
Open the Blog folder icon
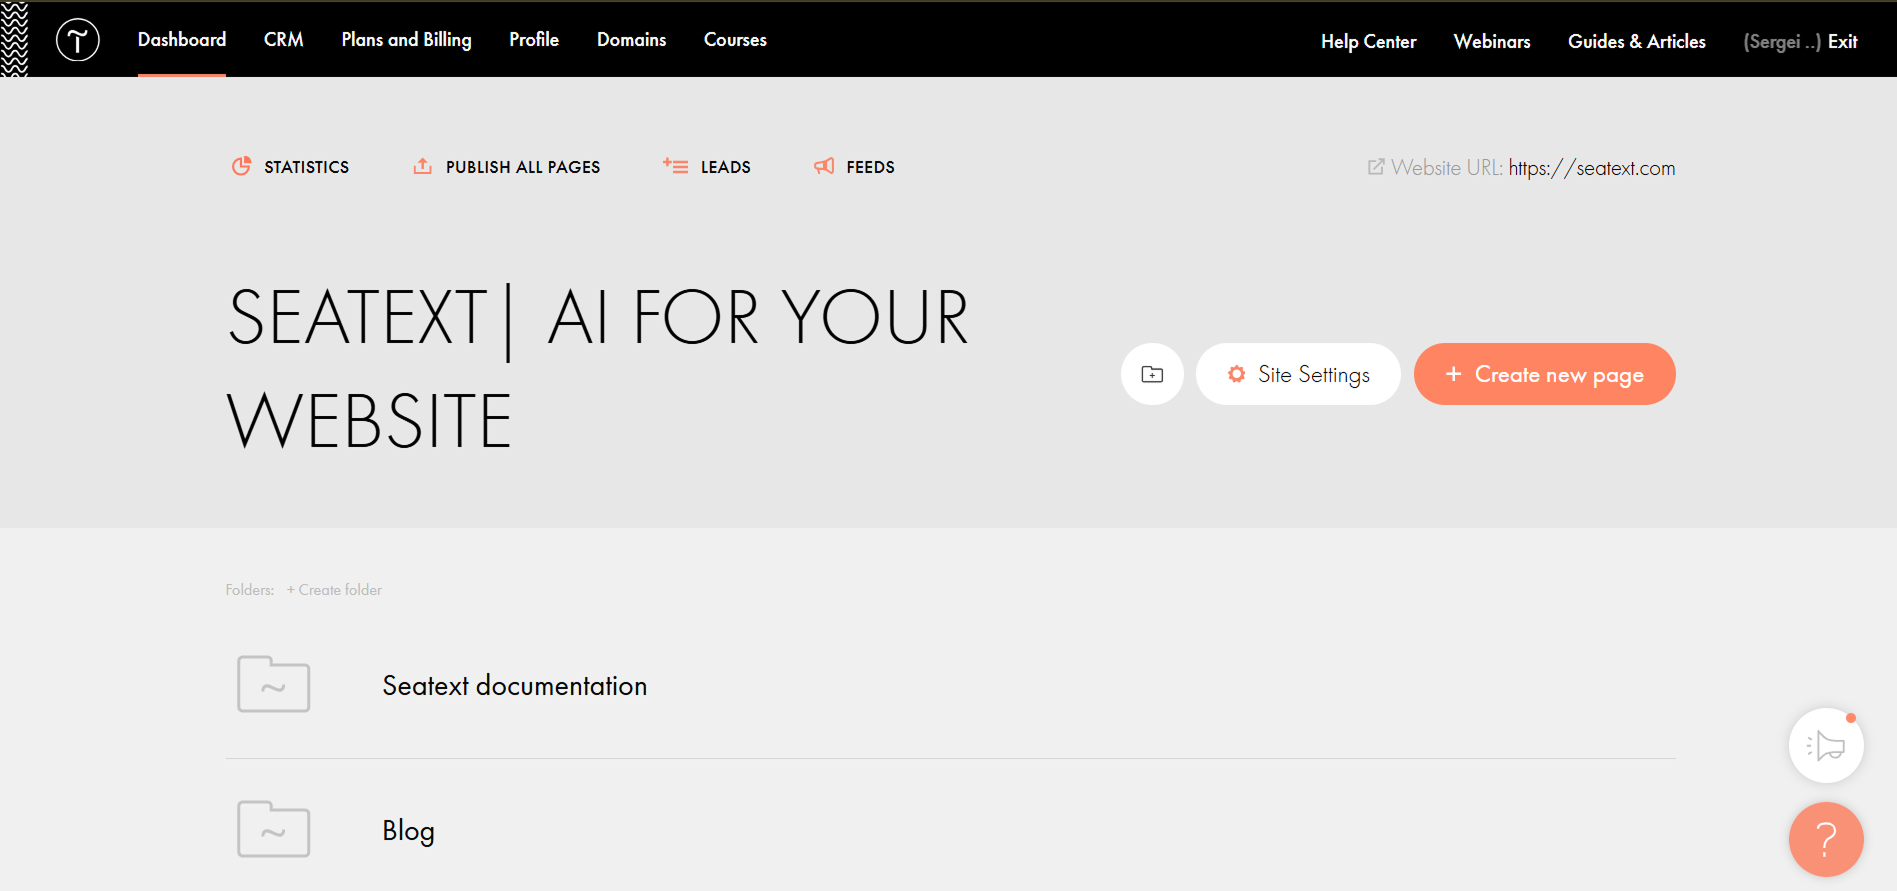click(273, 829)
